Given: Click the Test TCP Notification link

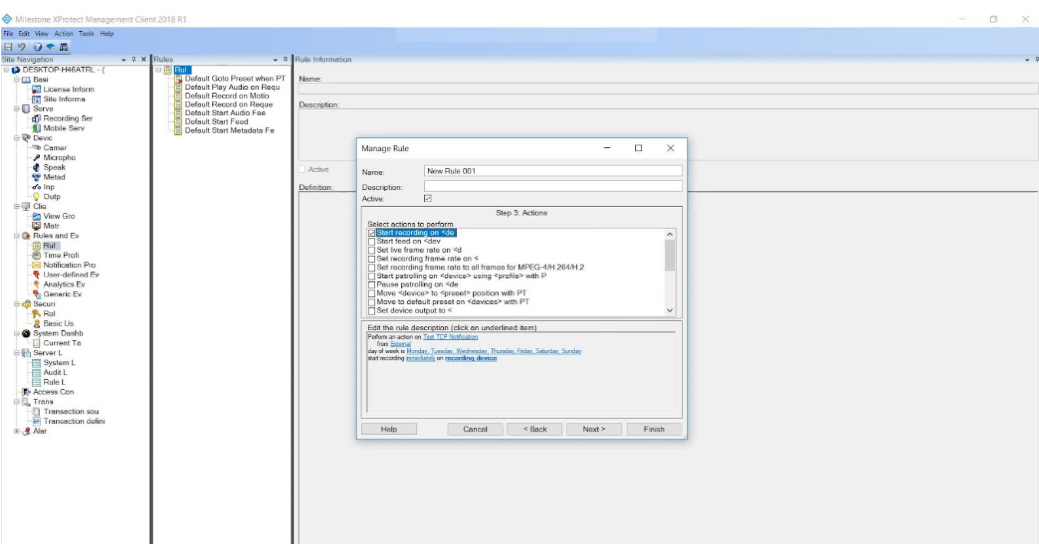Looking at the screenshot, I should [450, 337].
